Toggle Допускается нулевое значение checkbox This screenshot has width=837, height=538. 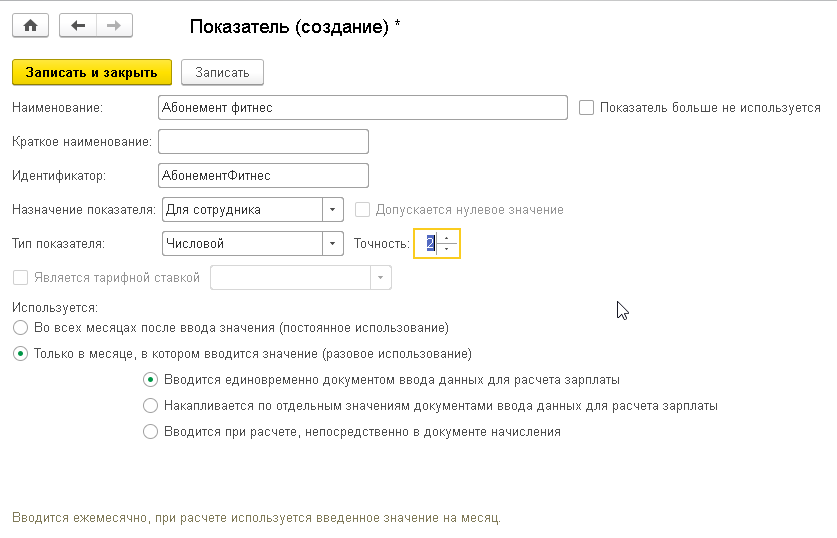coord(362,210)
